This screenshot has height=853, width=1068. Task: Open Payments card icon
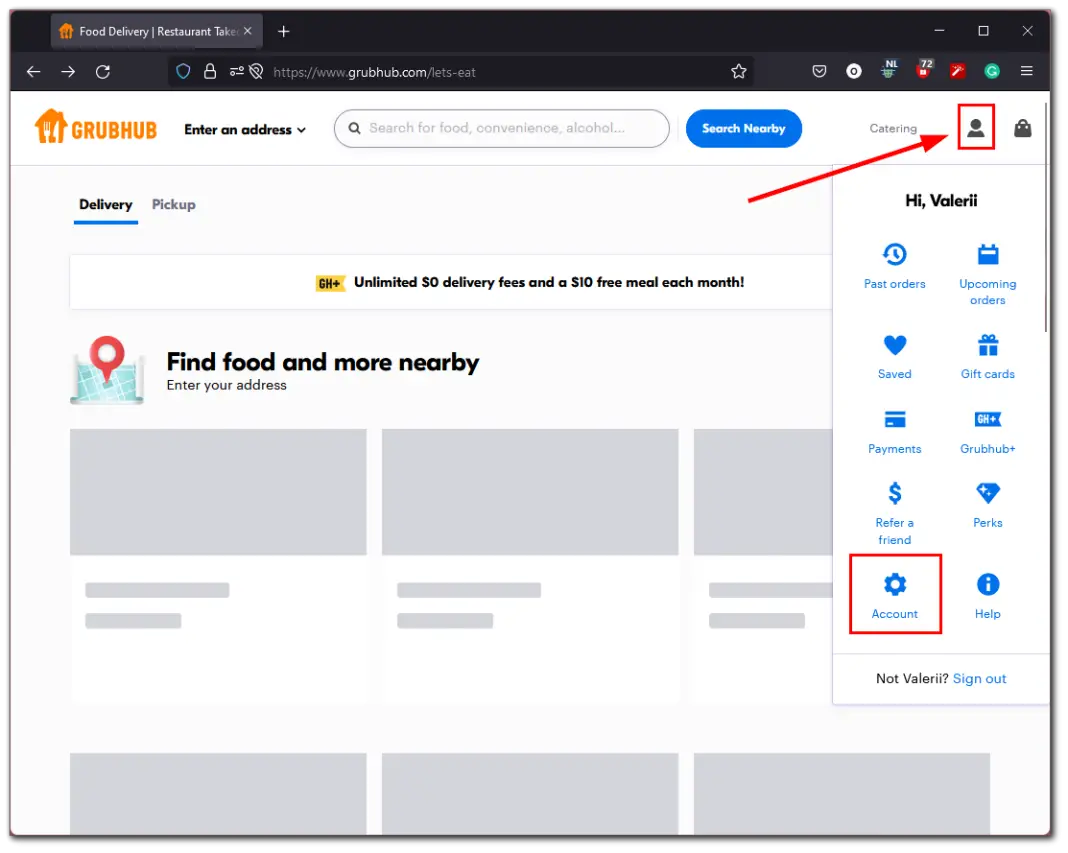pyautogui.click(x=894, y=420)
